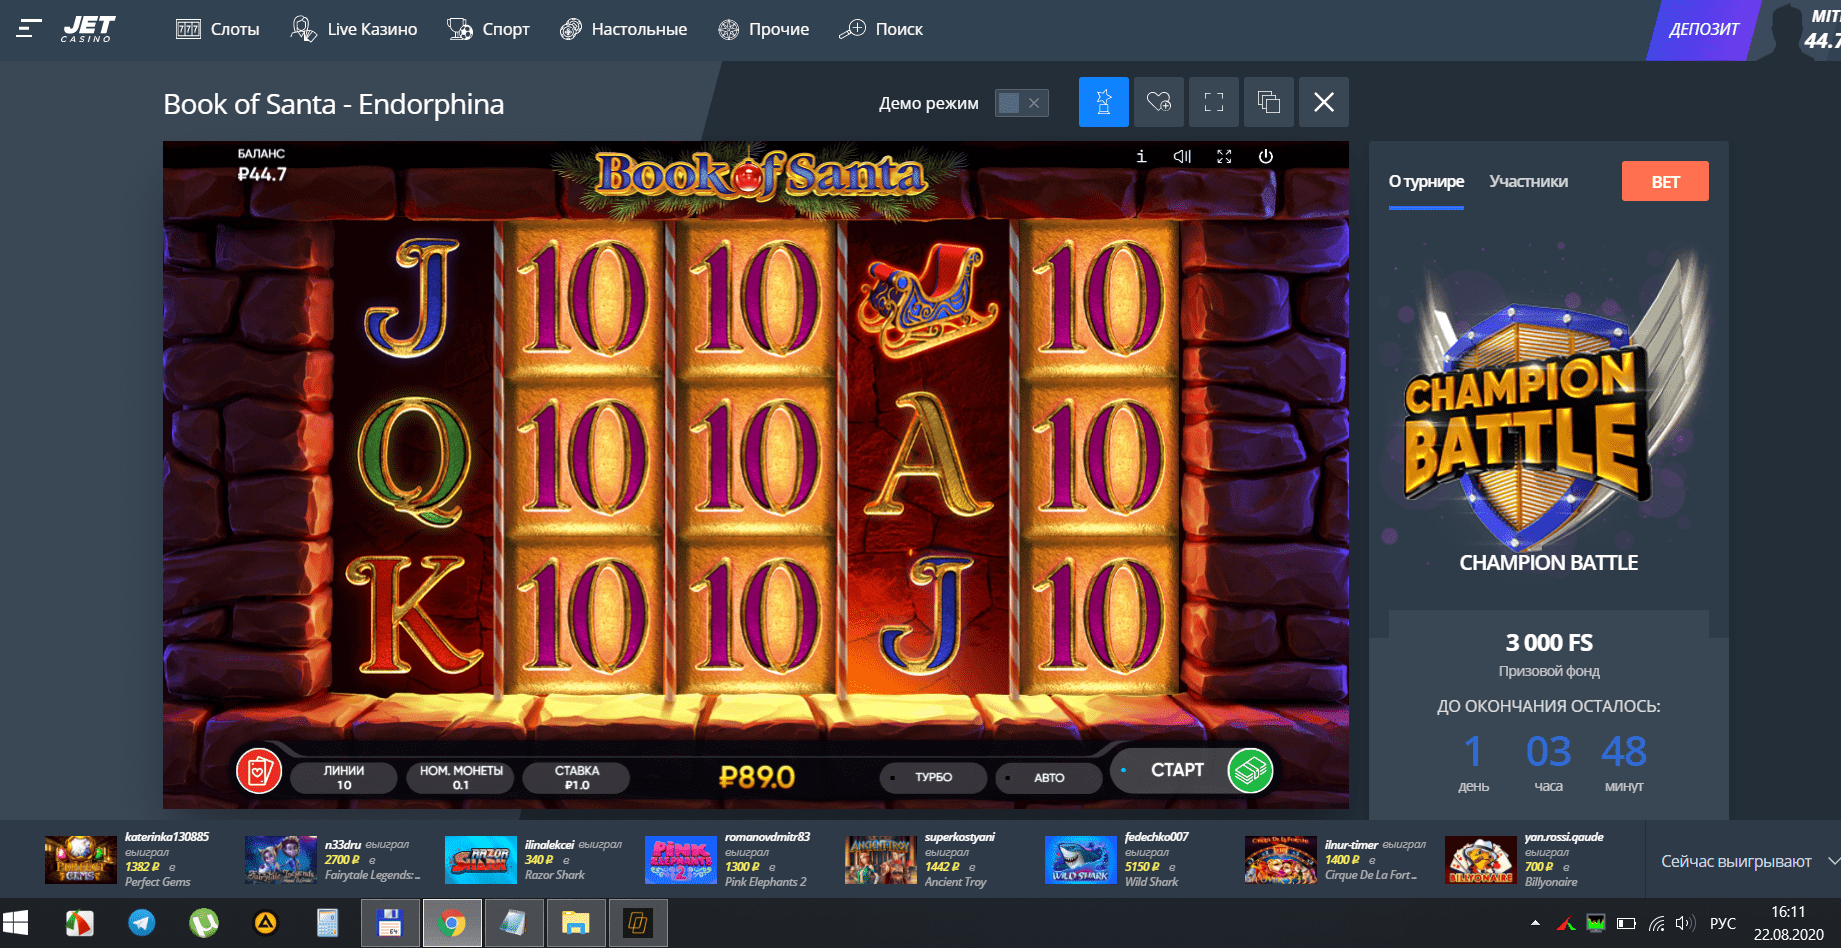Go to JET Casino home logo
This screenshot has height=948, width=1841.
(88, 29)
